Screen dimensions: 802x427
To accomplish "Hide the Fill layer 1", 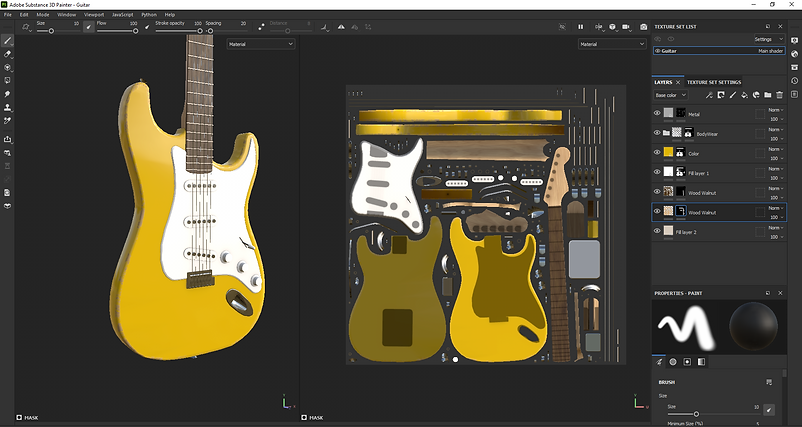I will coord(657,173).
